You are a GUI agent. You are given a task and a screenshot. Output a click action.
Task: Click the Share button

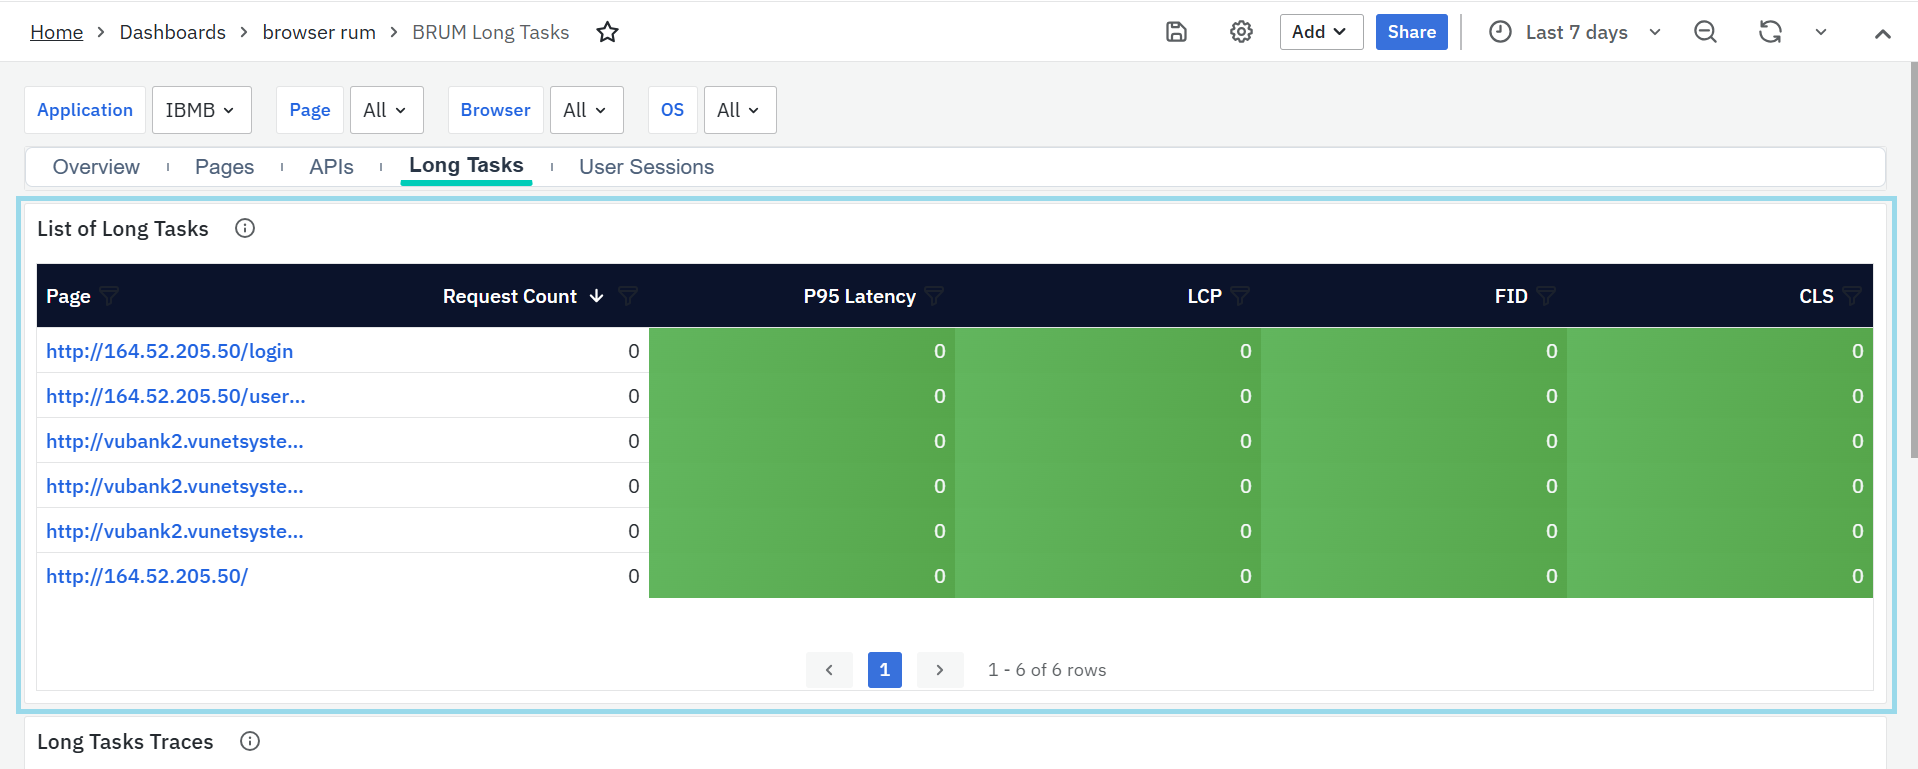pyautogui.click(x=1411, y=32)
